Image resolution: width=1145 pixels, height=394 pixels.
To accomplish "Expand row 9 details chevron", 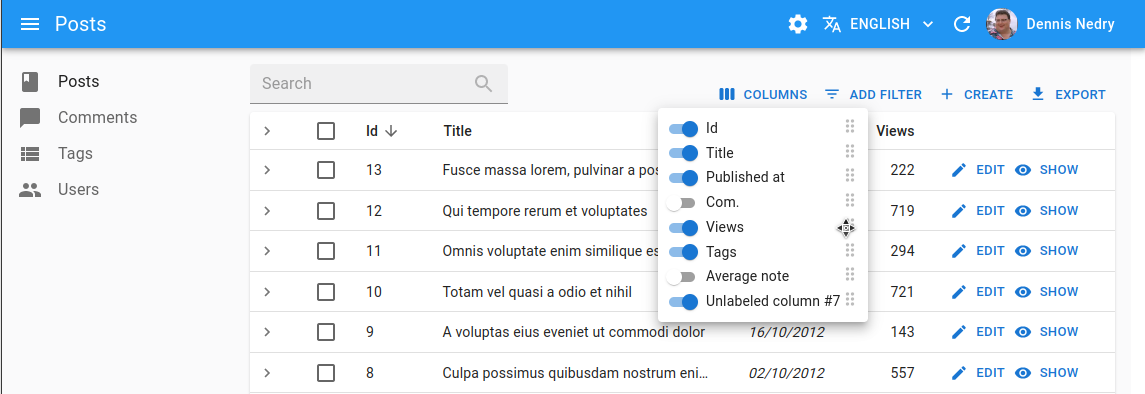I will pos(267,332).
